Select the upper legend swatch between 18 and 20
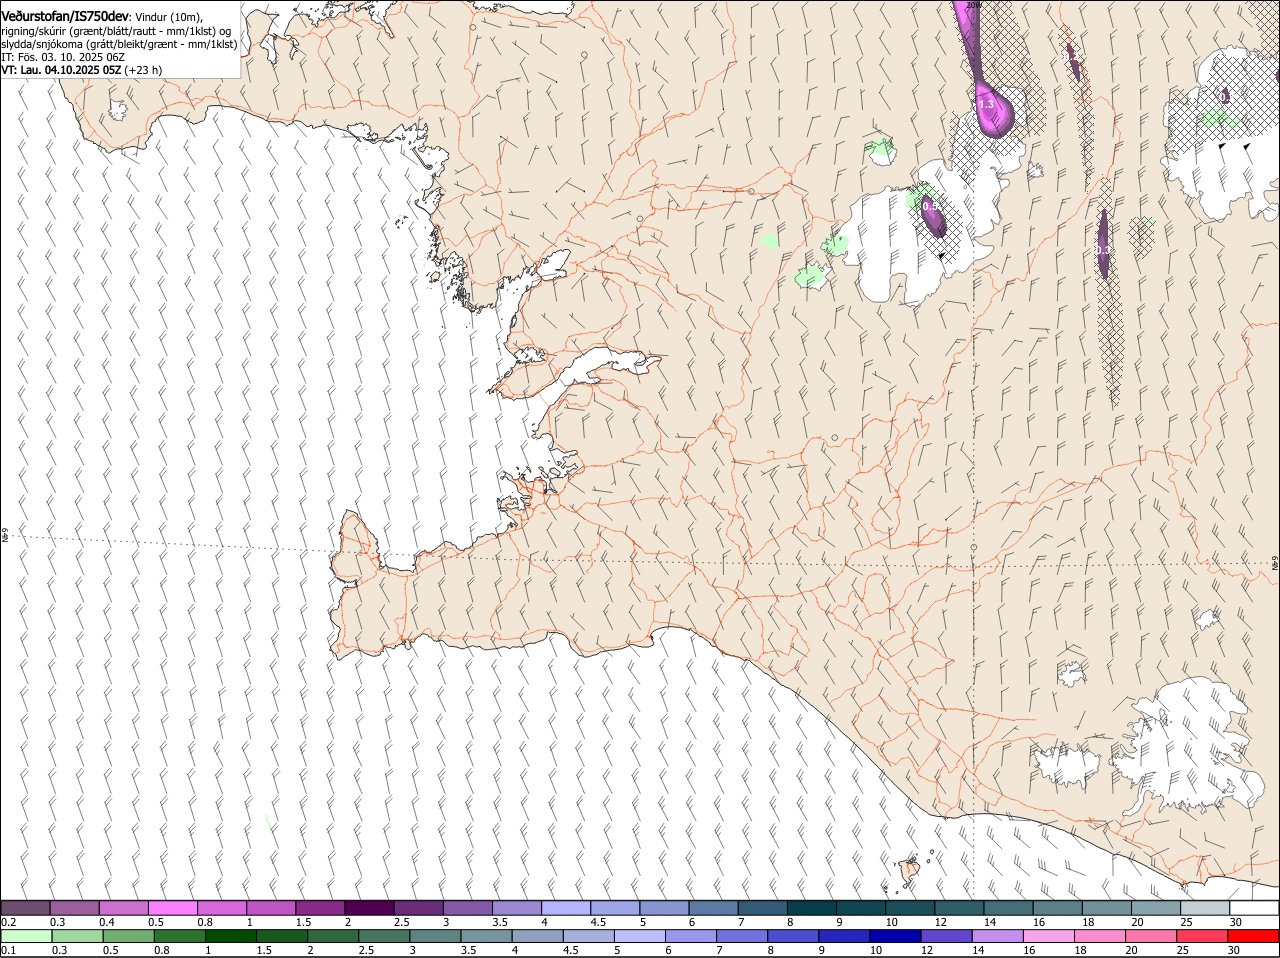Viewport: 1280px width, 958px height. (x=1107, y=908)
